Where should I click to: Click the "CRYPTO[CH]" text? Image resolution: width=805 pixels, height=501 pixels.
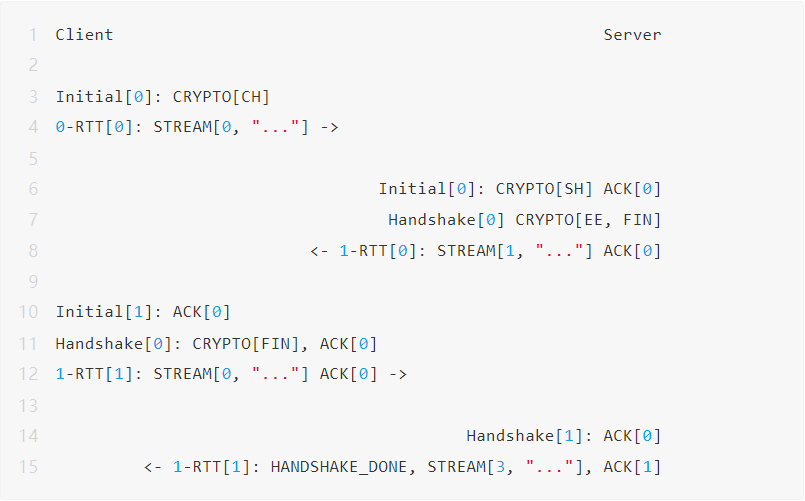pyautogui.click(x=221, y=97)
